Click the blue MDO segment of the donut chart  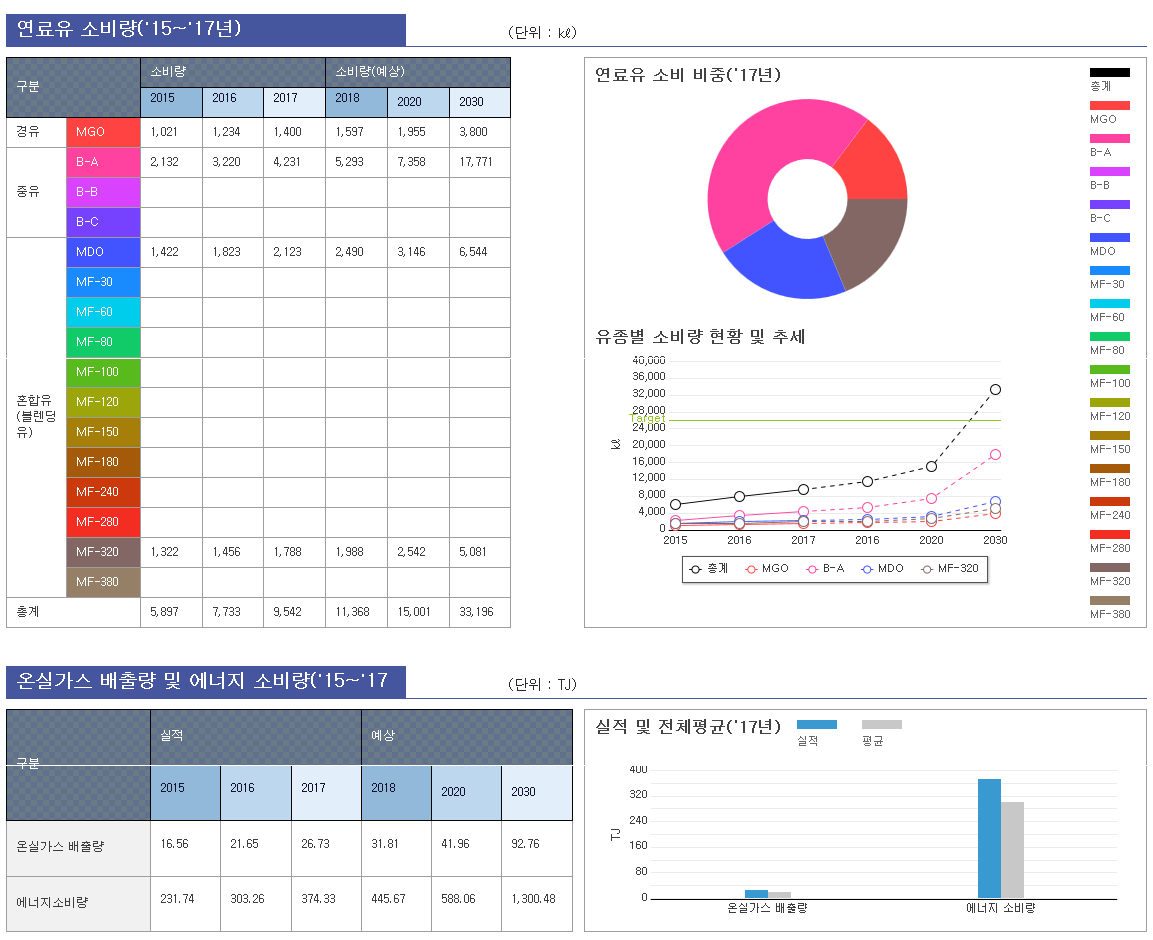coord(790,265)
